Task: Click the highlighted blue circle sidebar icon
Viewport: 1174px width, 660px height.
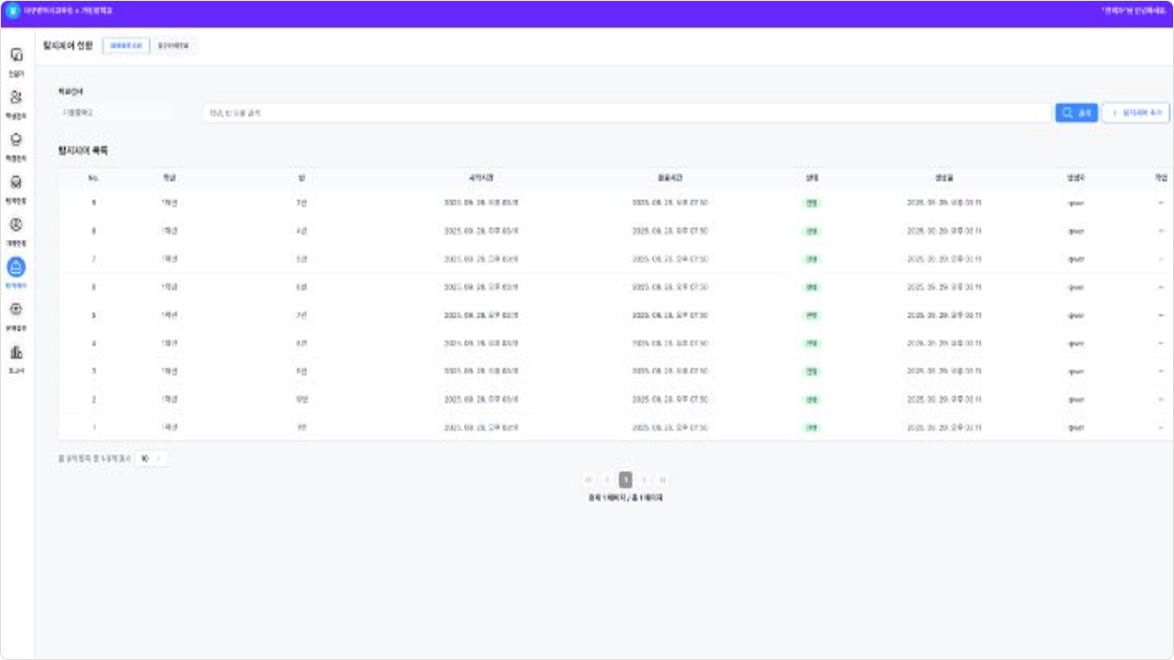Action: (16, 267)
